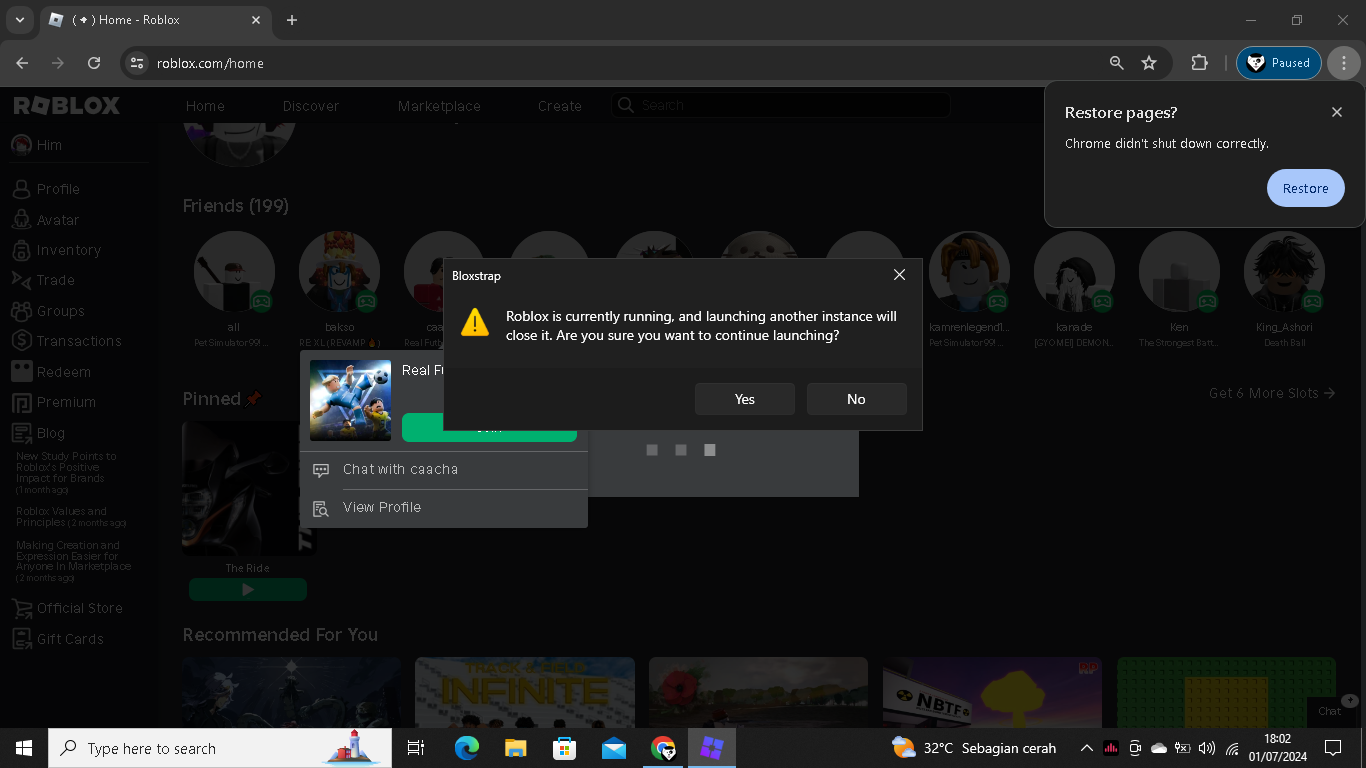Open the Chrome three-dot menu
Image resolution: width=1366 pixels, height=768 pixels.
pyautogui.click(x=1344, y=63)
